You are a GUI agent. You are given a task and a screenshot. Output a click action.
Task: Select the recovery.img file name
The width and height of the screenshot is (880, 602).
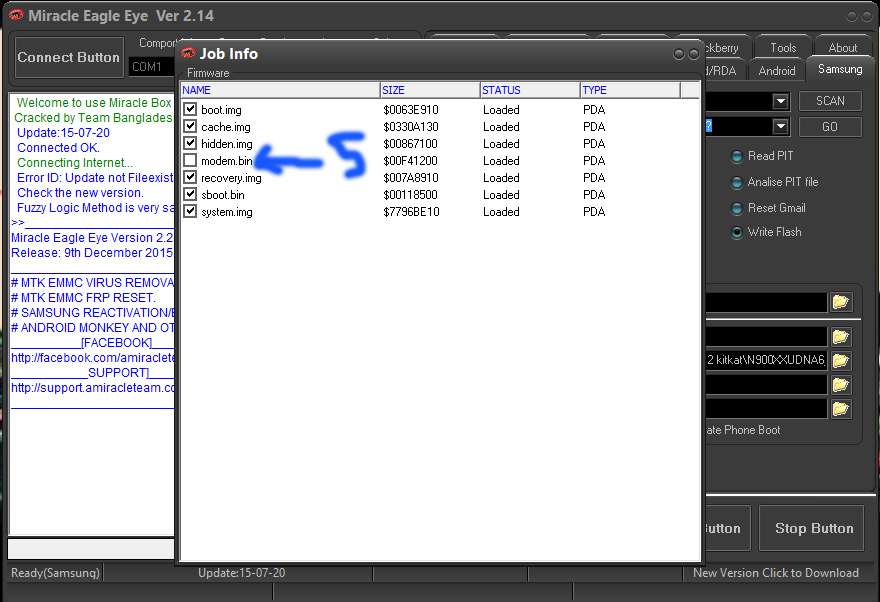pyautogui.click(x=231, y=178)
